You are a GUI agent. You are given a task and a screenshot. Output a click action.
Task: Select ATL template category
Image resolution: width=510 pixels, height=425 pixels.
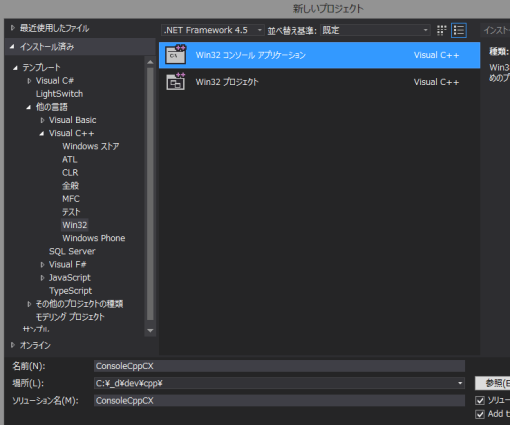tap(70, 160)
